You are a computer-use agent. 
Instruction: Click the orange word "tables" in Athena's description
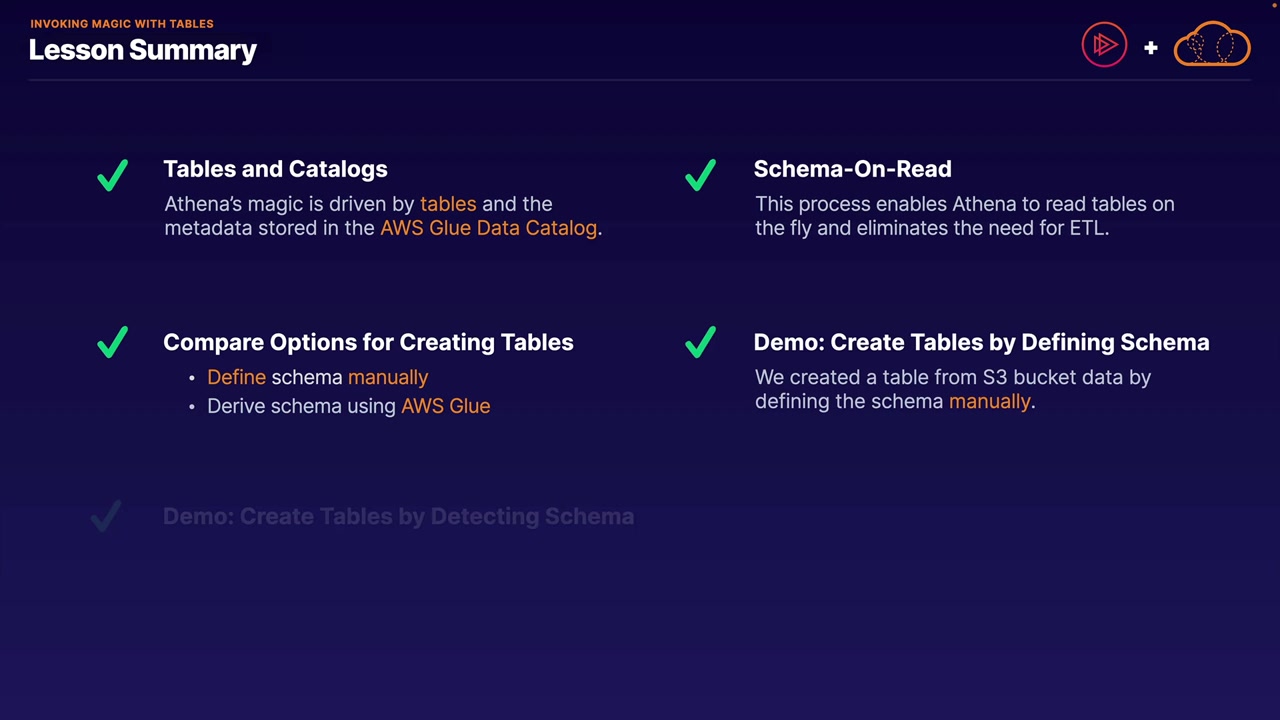click(x=448, y=204)
